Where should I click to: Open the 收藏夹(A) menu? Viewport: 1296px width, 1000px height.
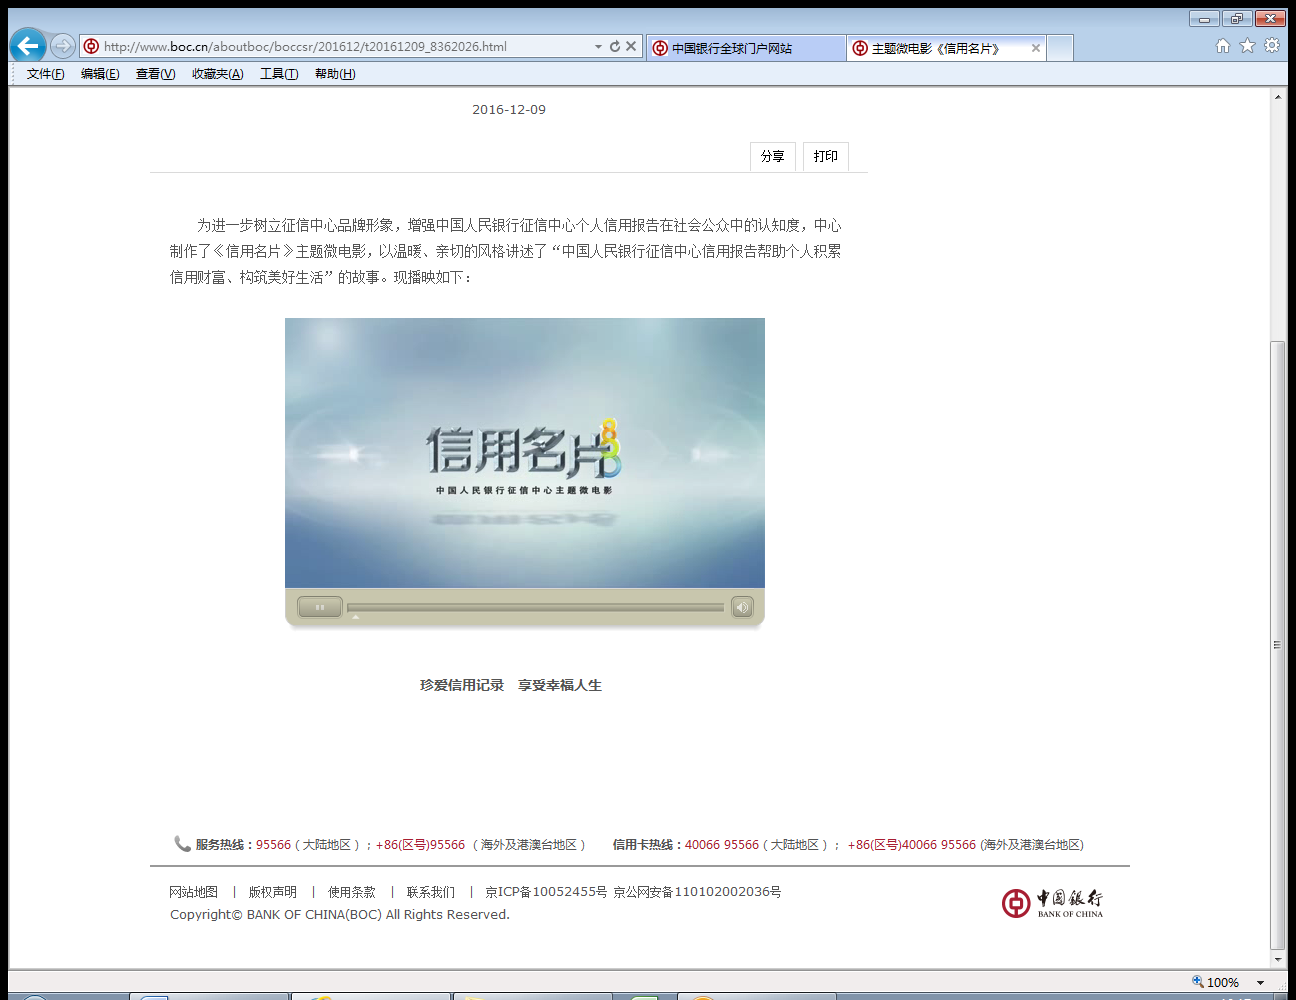[x=217, y=74]
